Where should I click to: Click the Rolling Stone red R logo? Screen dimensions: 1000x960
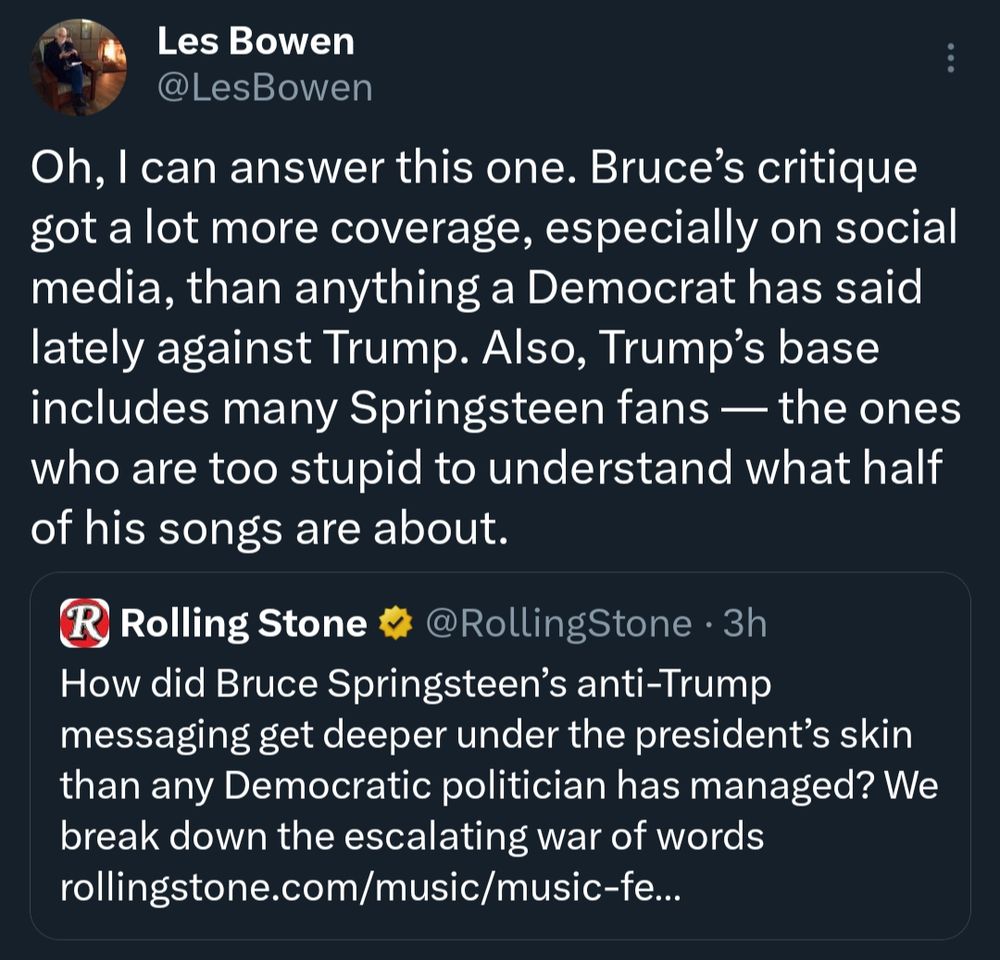tap(85, 623)
